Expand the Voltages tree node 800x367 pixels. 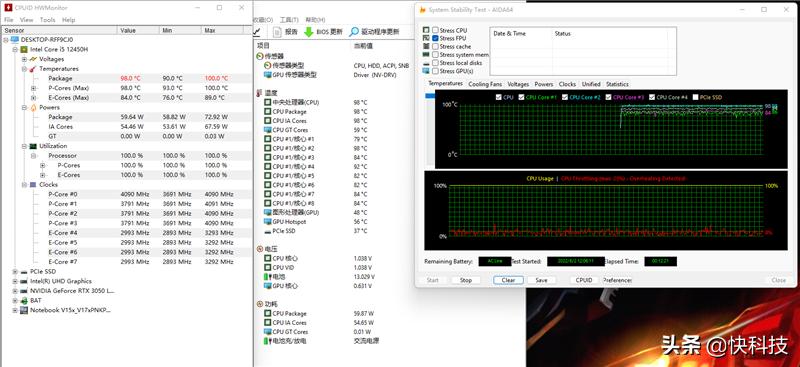24,59
